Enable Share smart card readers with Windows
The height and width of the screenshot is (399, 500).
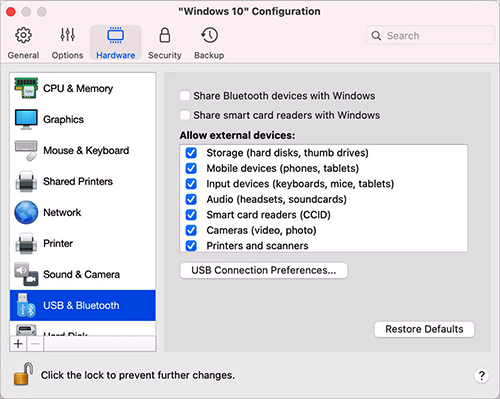coord(185,115)
